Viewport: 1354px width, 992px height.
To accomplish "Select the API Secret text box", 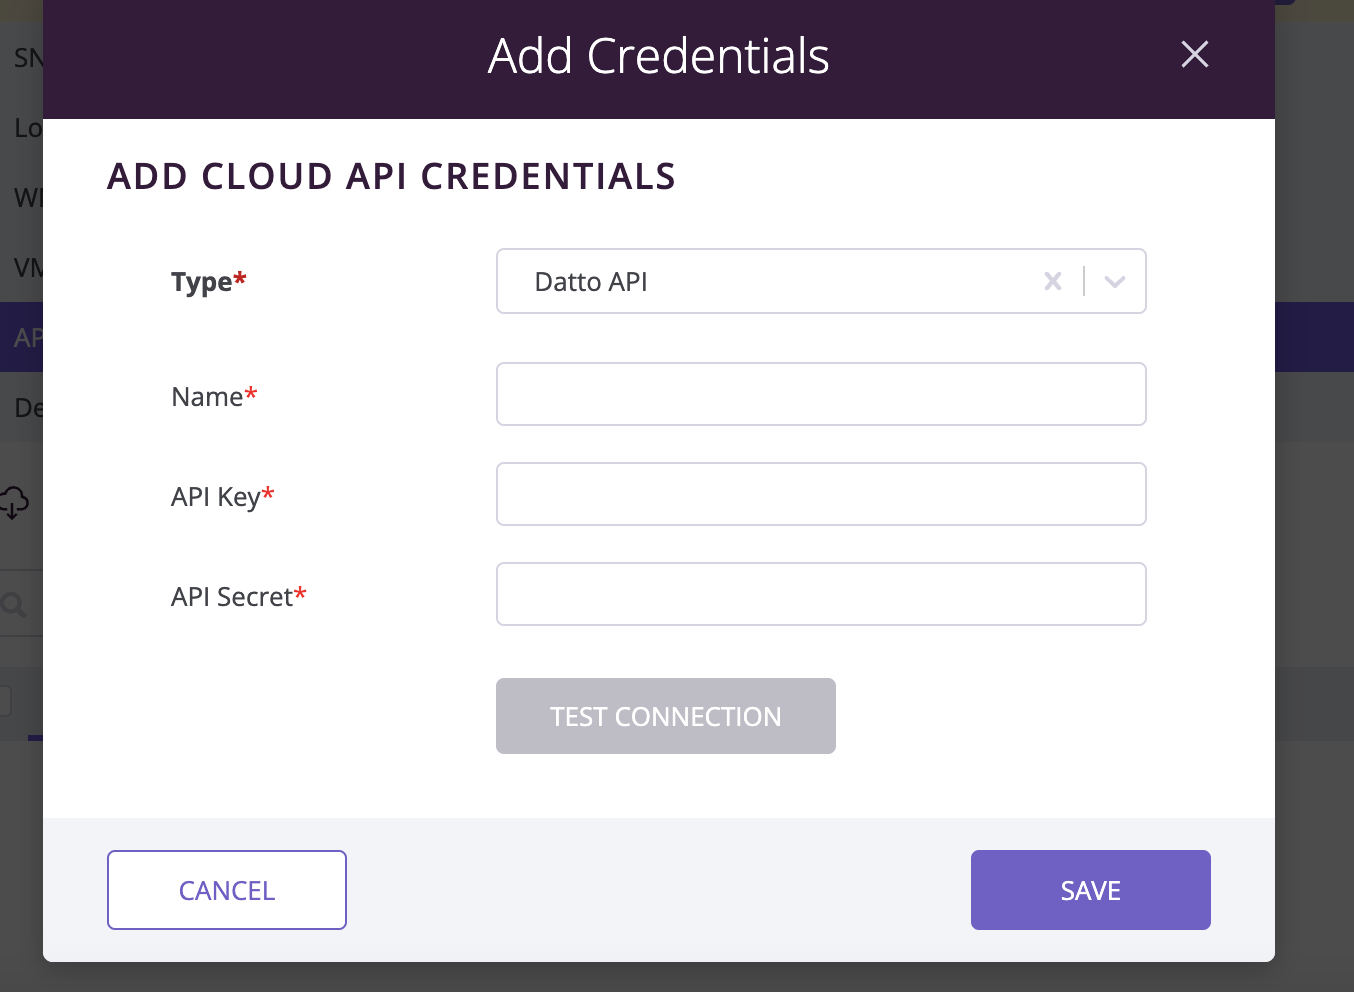I will (821, 594).
